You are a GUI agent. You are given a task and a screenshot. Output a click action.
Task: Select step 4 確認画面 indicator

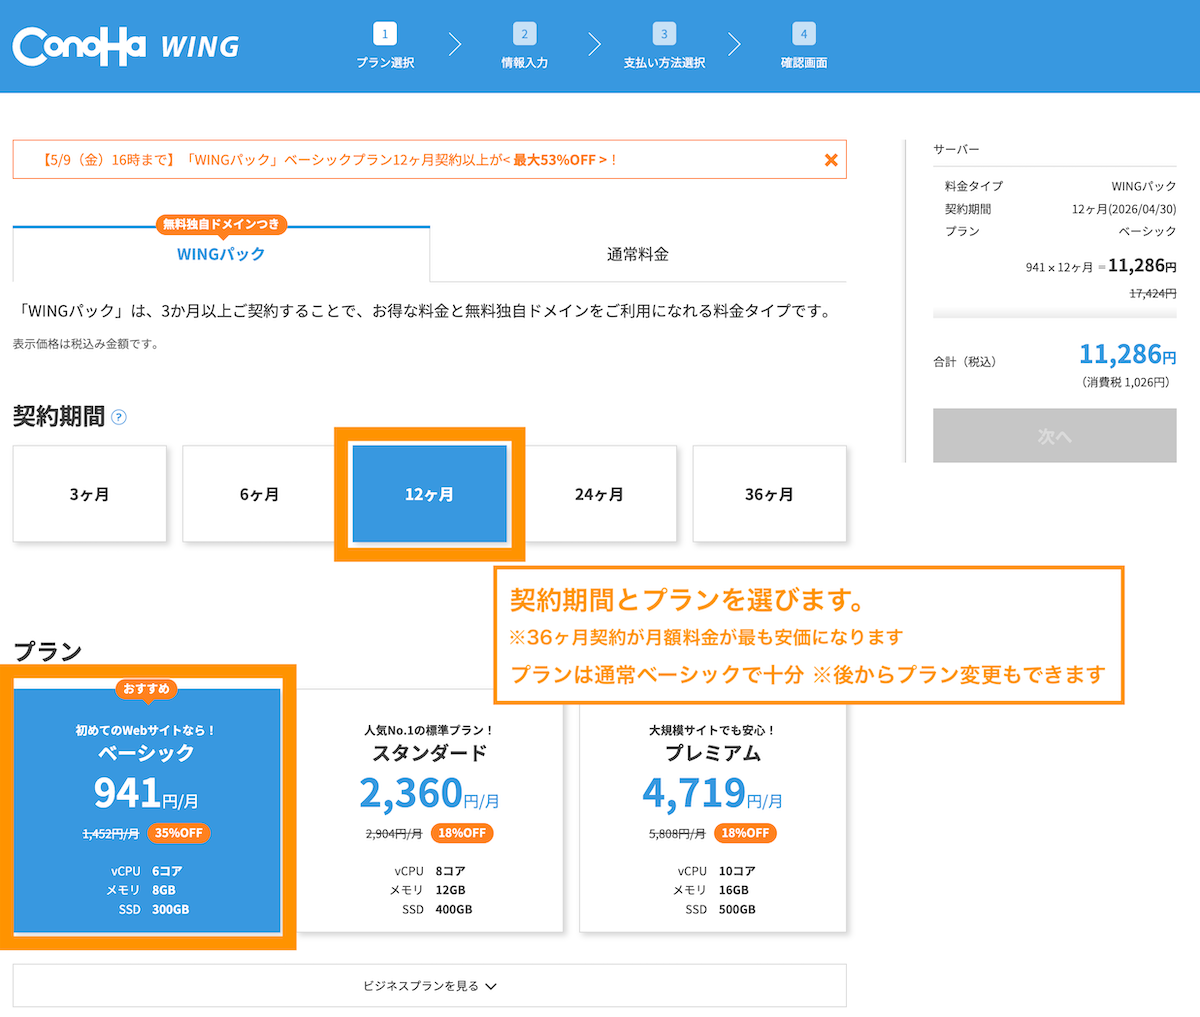pyautogui.click(x=804, y=46)
